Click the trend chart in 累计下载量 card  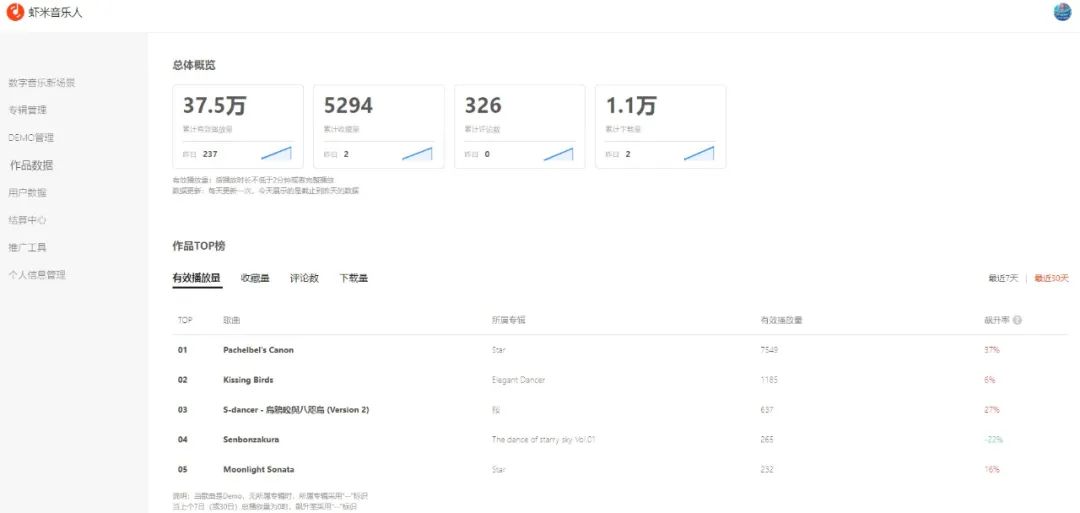[x=699, y=153]
